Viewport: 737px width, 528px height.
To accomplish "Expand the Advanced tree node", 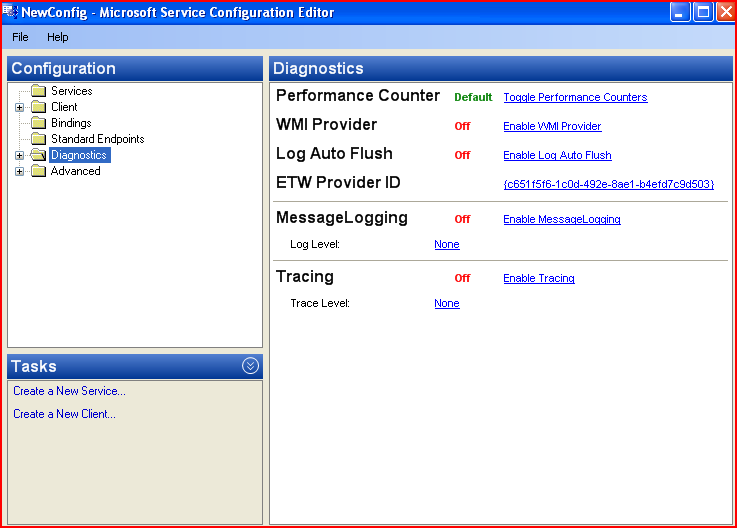I will [x=19, y=171].
